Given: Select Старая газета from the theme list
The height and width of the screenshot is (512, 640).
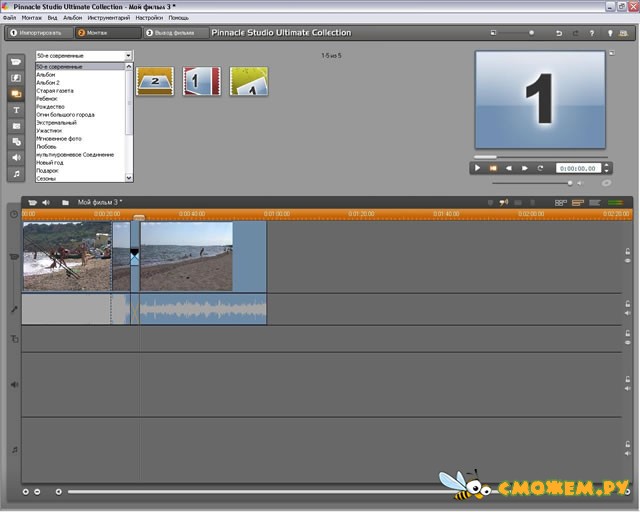Looking at the screenshot, I should pos(55,91).
